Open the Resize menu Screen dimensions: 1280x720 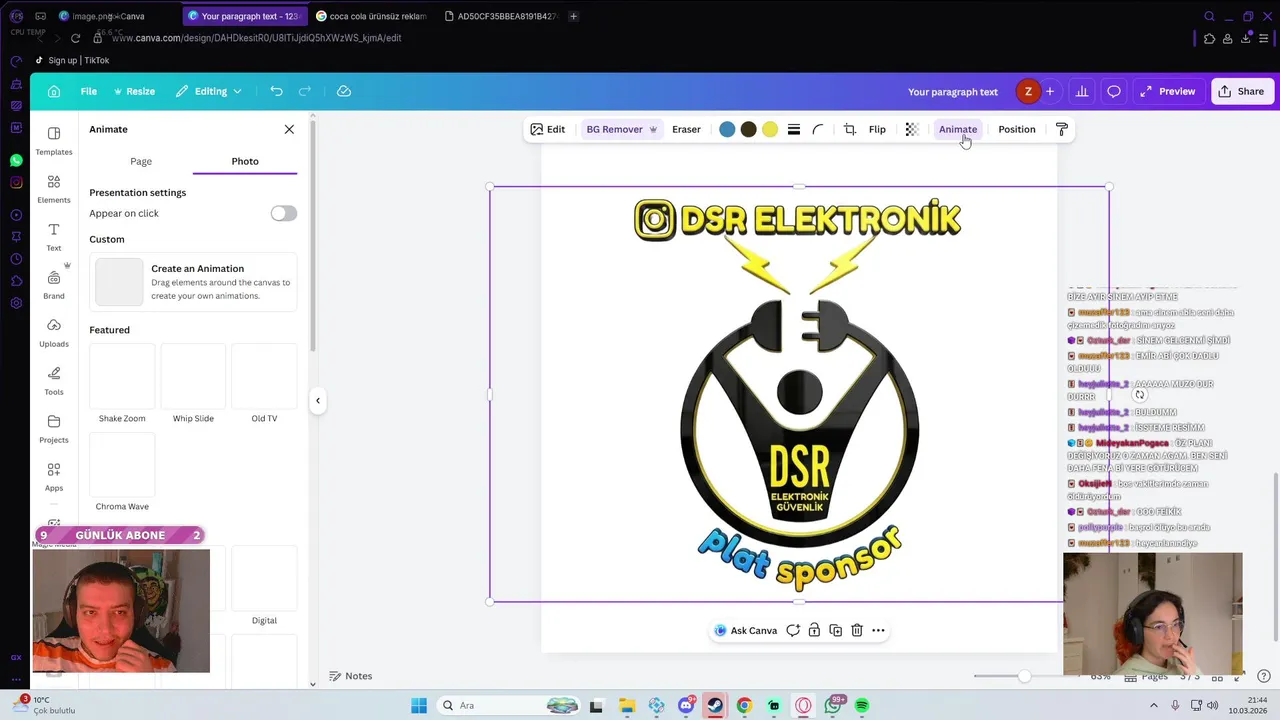tap(134, 91)
